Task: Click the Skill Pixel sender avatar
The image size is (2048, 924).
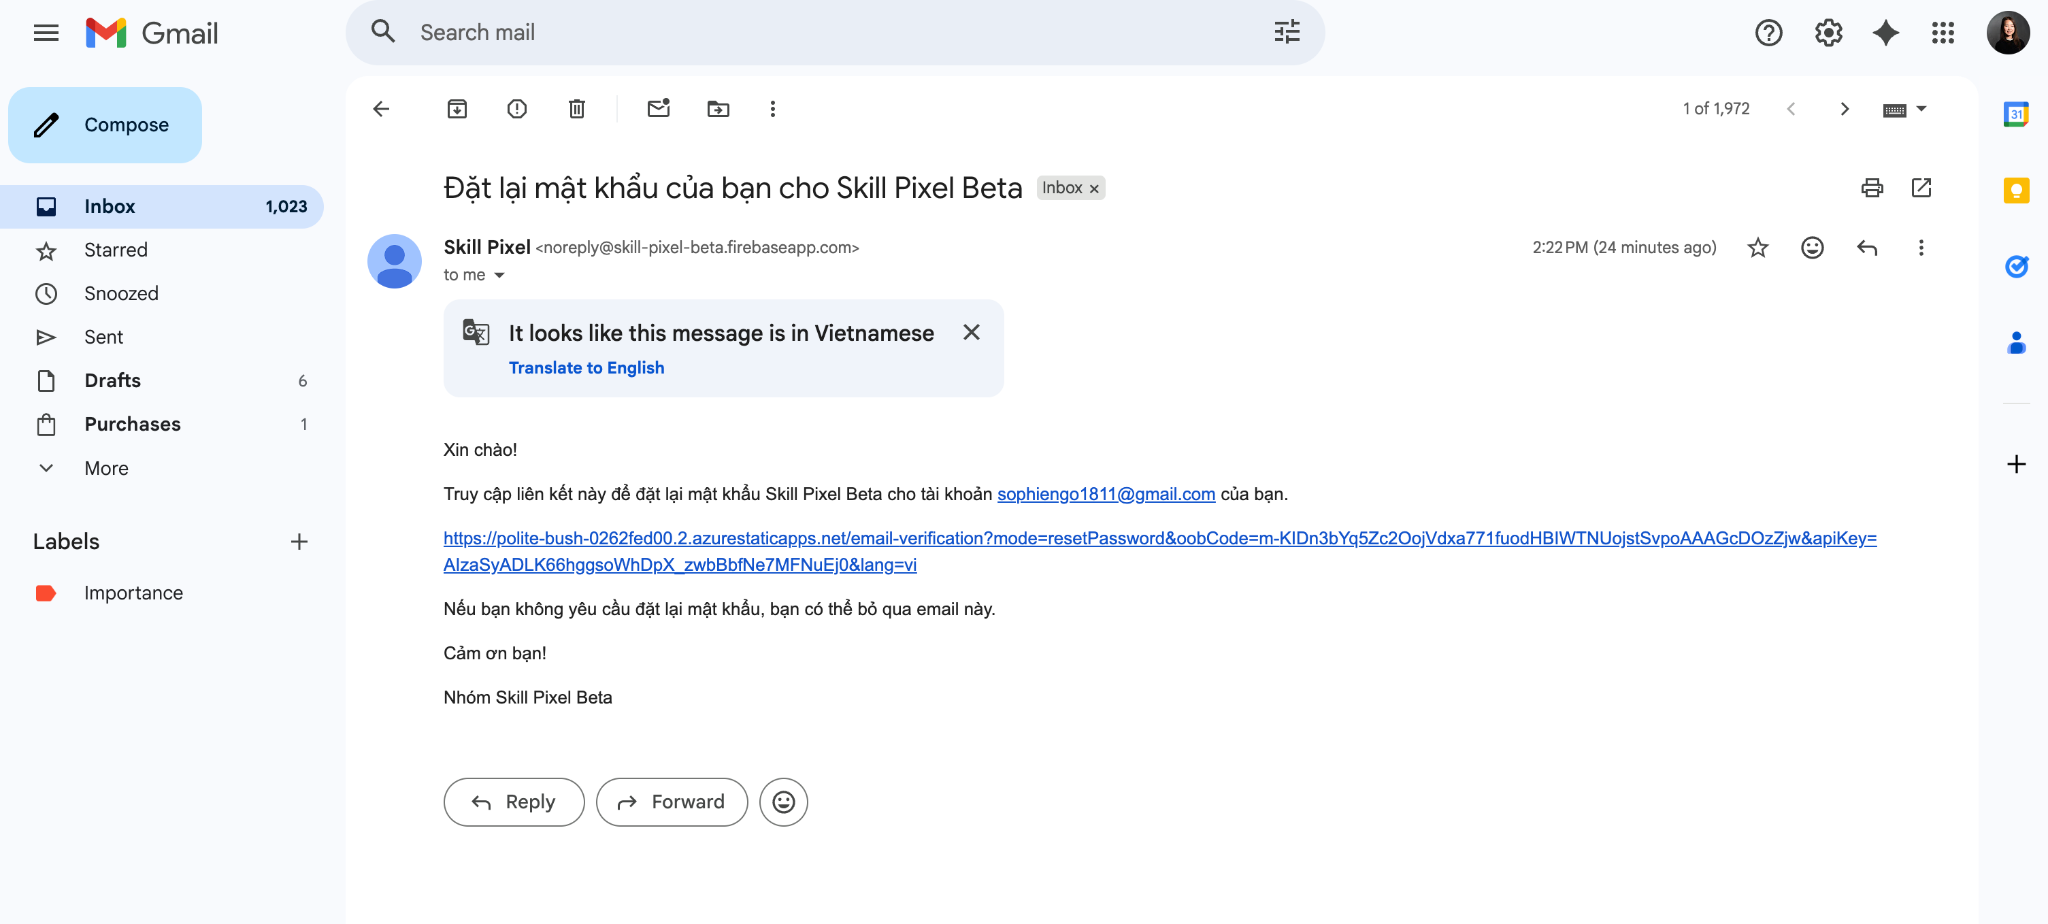Action: 395,261
